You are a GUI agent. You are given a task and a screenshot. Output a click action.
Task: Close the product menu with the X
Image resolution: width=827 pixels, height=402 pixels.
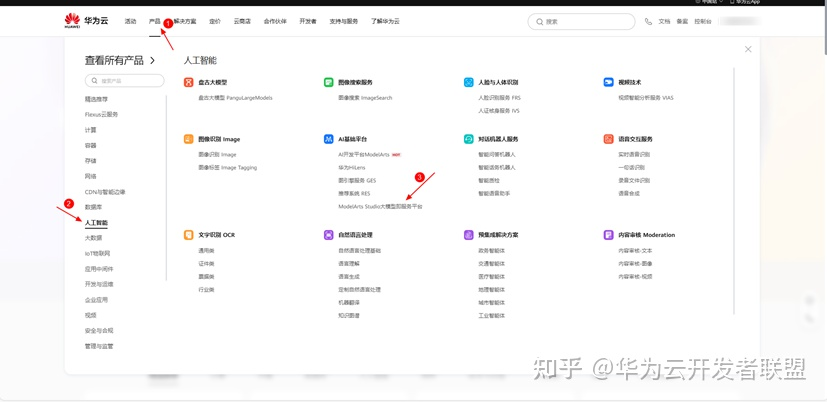[748, 49]
